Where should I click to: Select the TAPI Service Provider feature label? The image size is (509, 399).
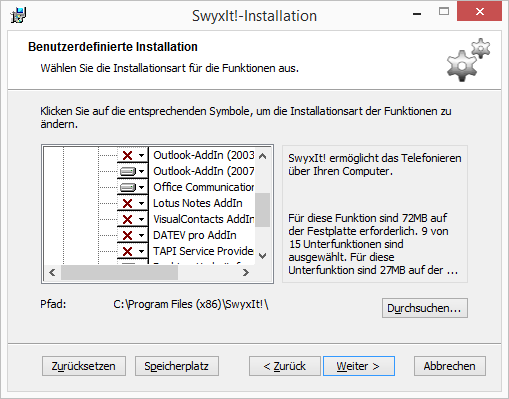(203, 251)
